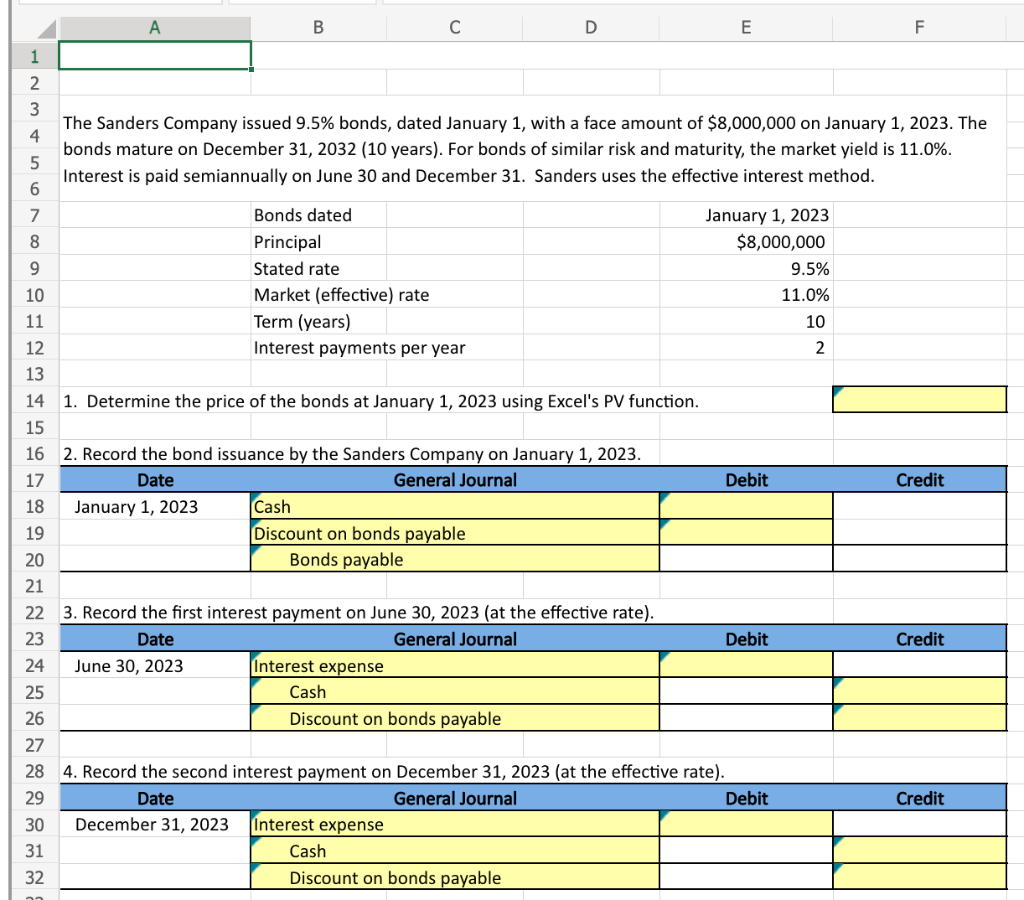Select credit cell for Bonds payable row 20
This screenshot has width=1024, height=900.
click(920, 559)
